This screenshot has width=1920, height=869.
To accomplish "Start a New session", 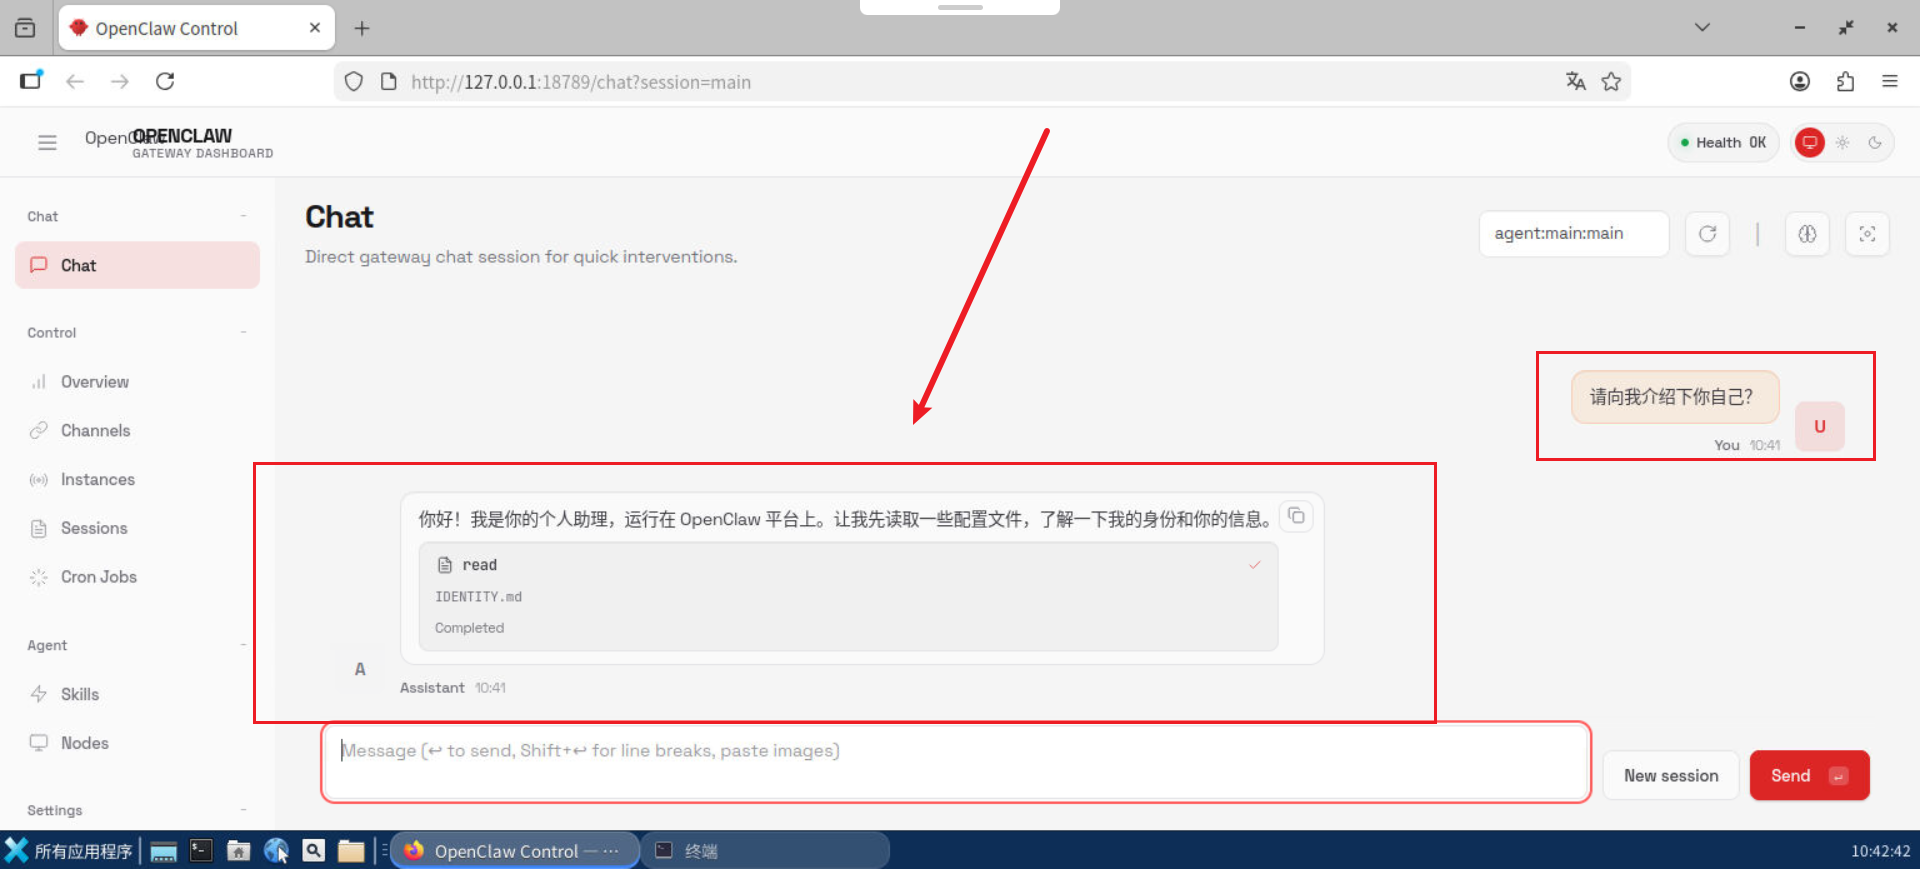I will 1671,776.
